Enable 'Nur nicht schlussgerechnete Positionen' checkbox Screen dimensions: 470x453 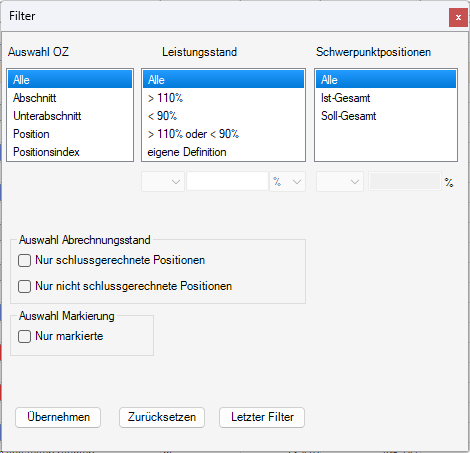(x=24, y=286)
